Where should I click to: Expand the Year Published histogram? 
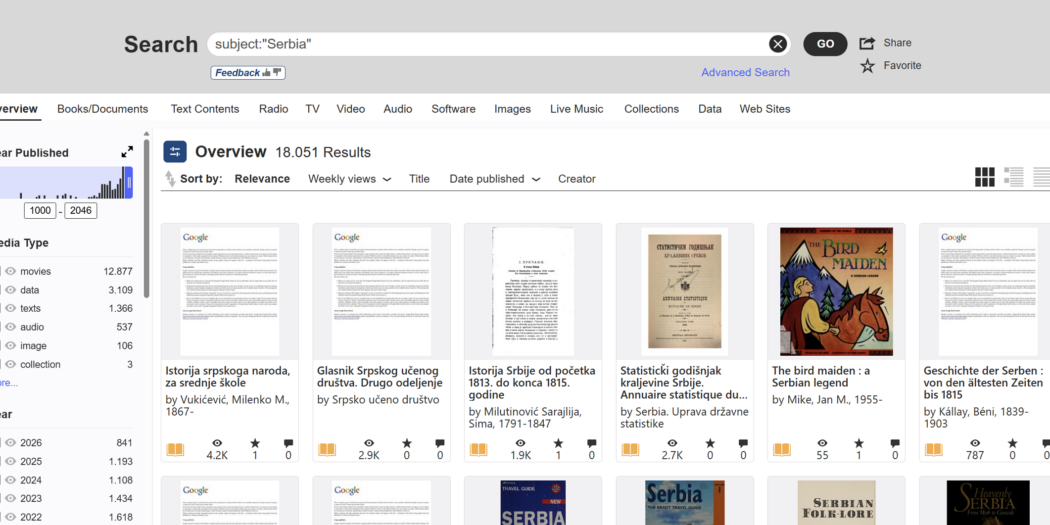click(x=127, y=152)
